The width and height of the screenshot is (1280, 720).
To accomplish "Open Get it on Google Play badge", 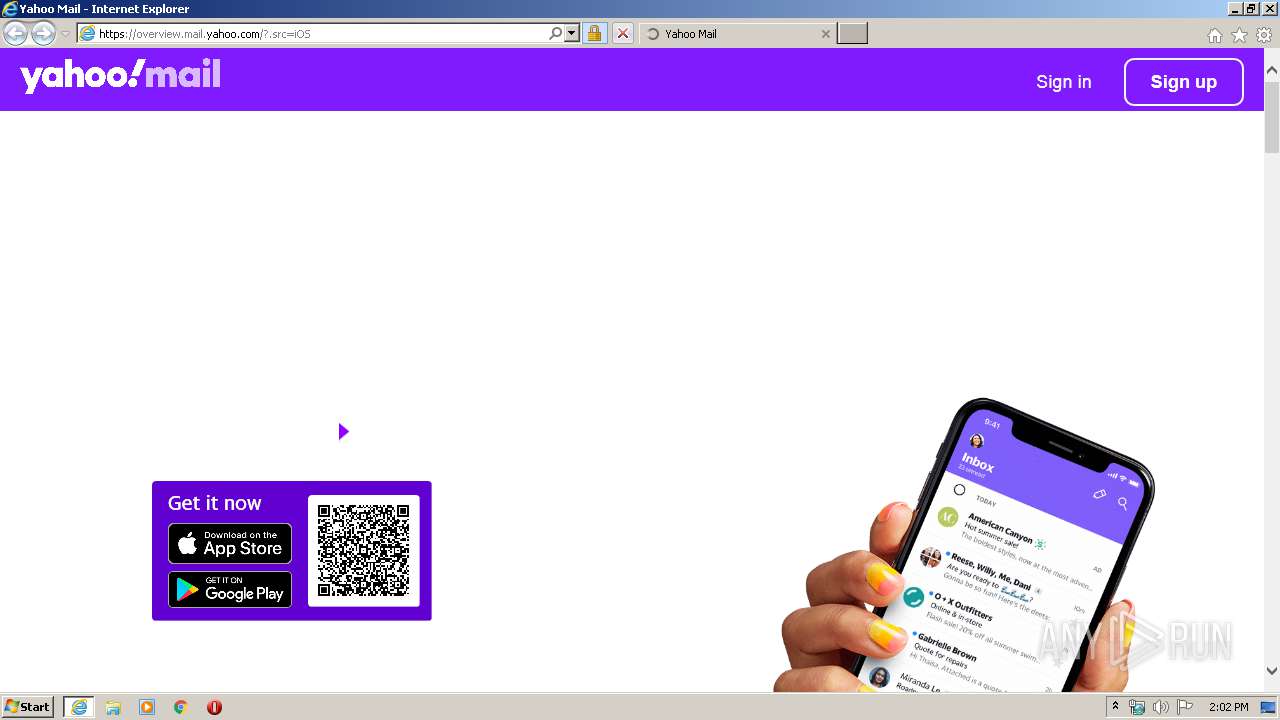I will [230, 590].
